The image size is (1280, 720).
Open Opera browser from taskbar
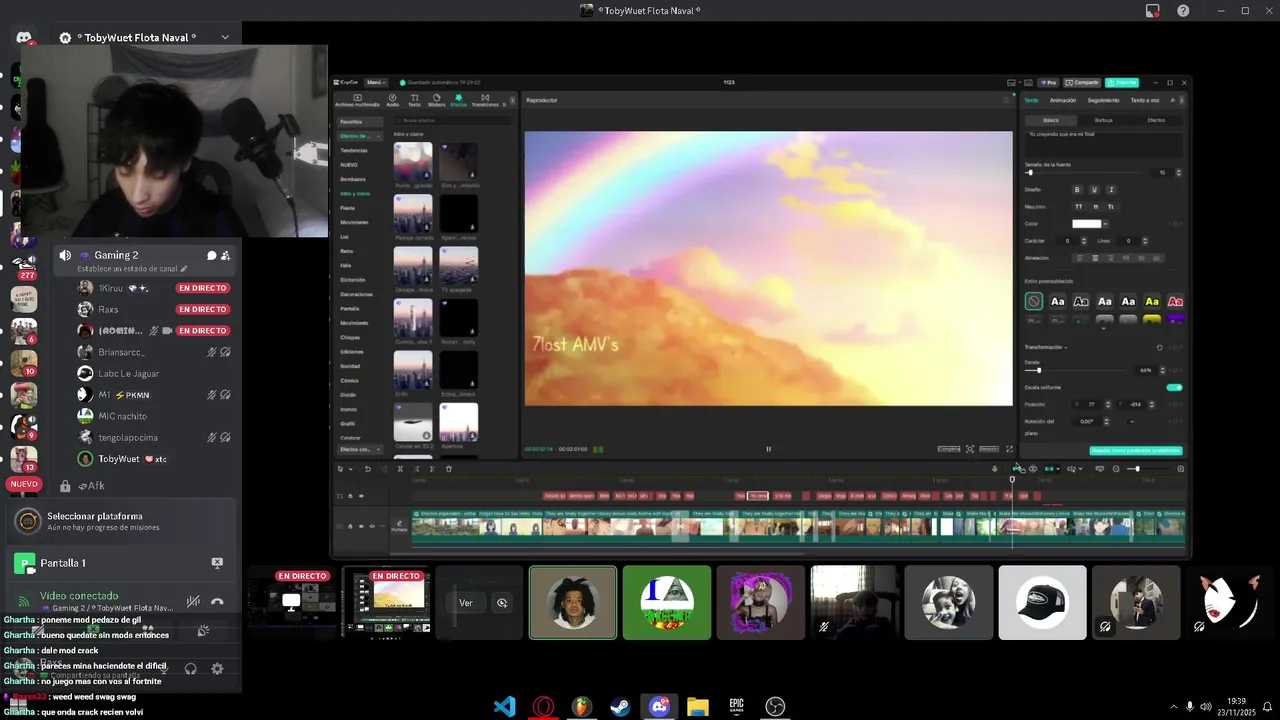pos(544,706)
